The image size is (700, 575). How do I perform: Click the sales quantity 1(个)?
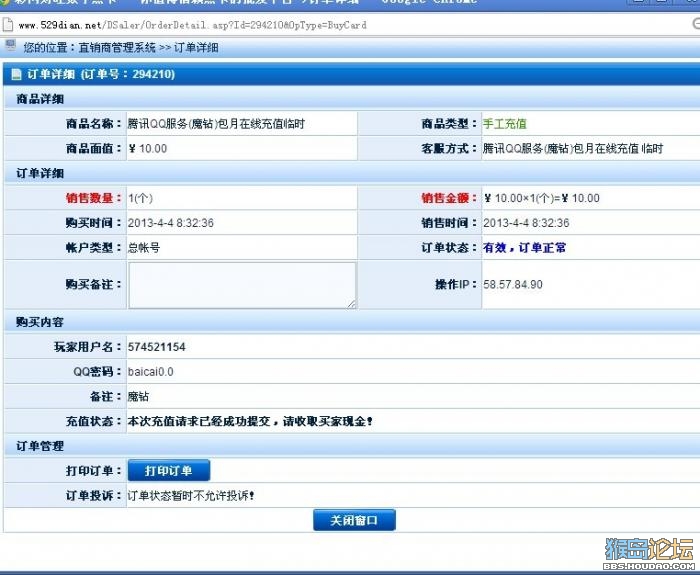[x=140, y=198]
